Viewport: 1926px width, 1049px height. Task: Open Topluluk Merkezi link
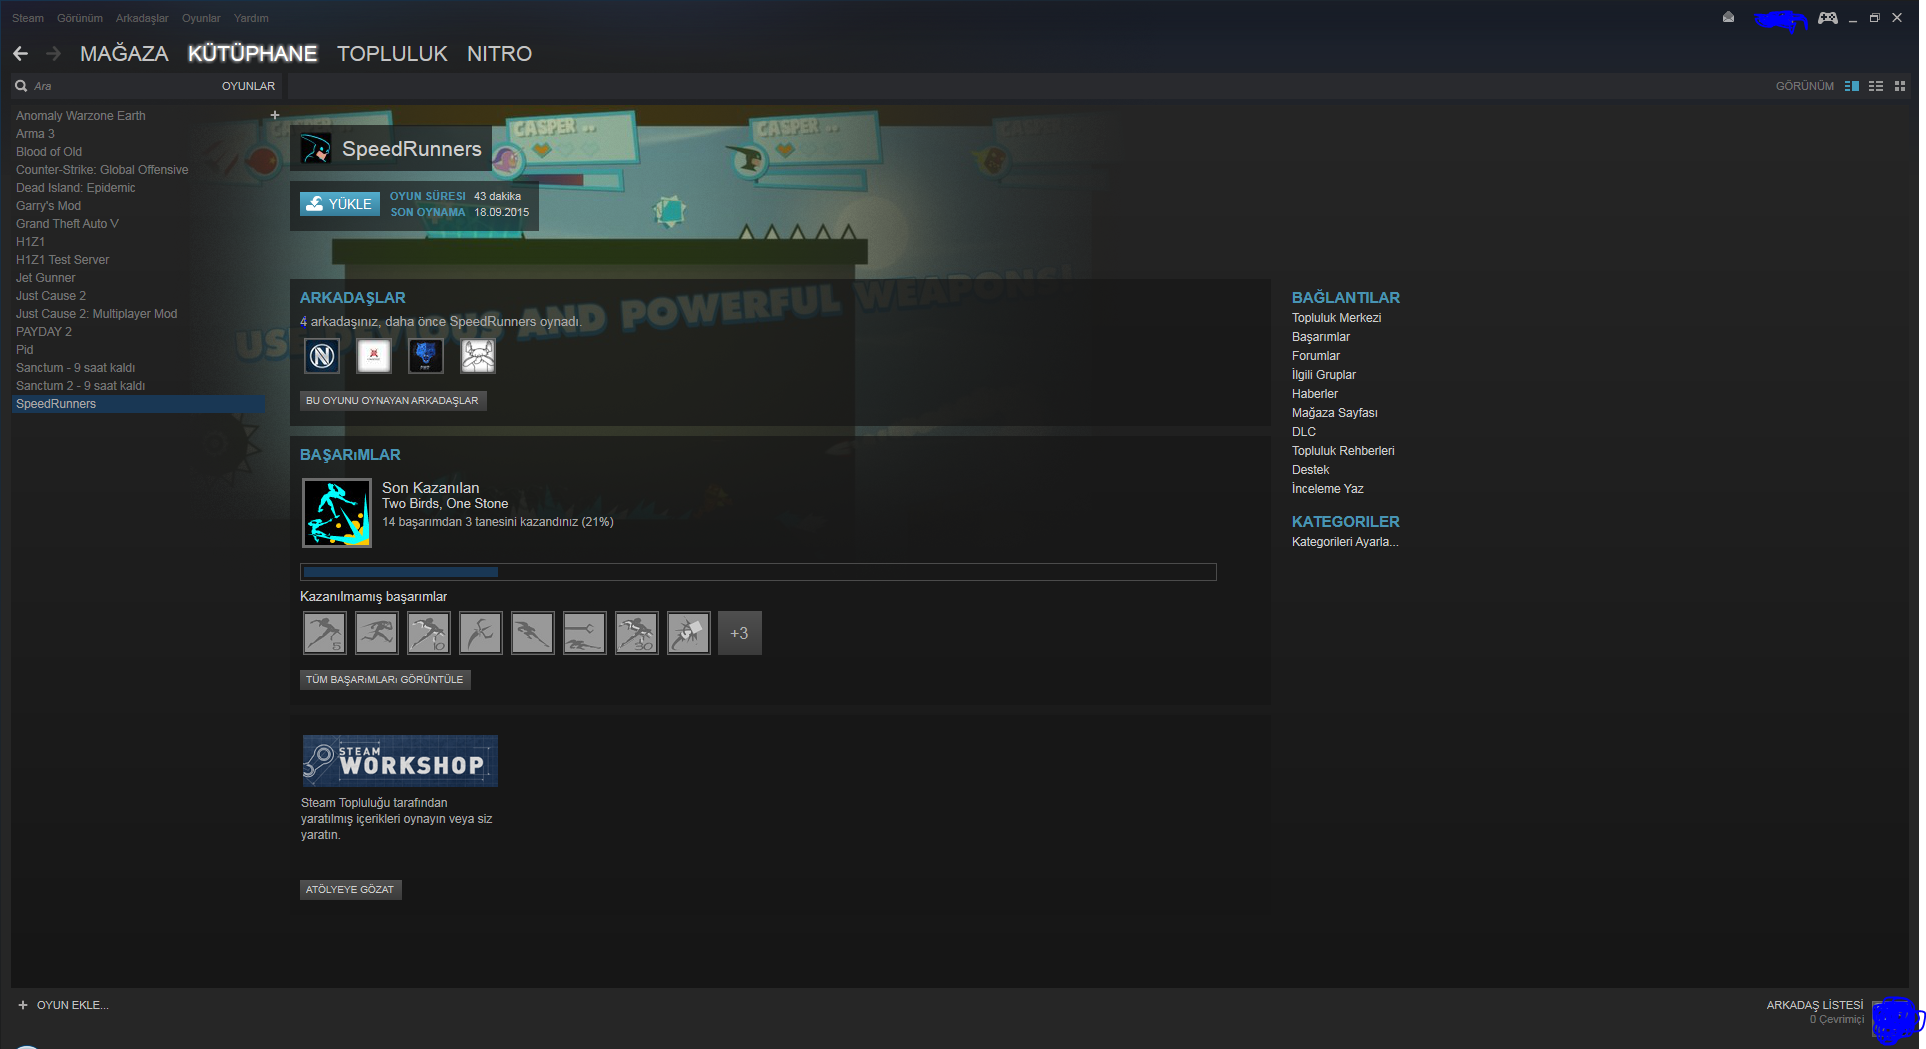1336,318
